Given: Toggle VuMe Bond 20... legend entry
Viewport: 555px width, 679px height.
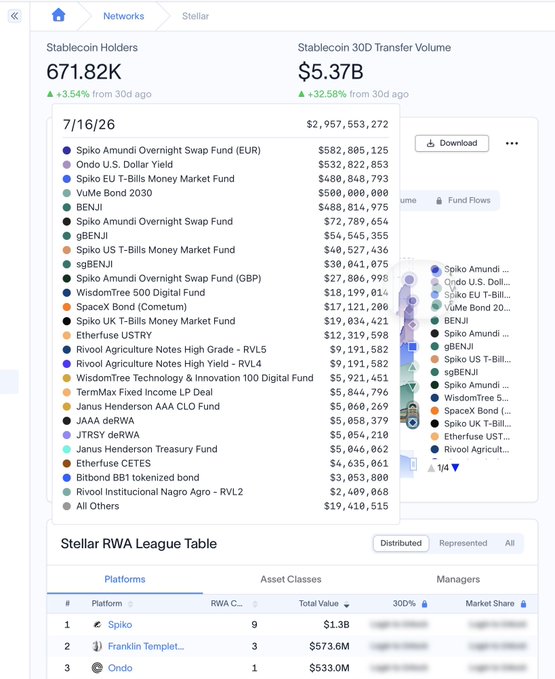Looking at the screenshot, I should click(x=471, y=308).
